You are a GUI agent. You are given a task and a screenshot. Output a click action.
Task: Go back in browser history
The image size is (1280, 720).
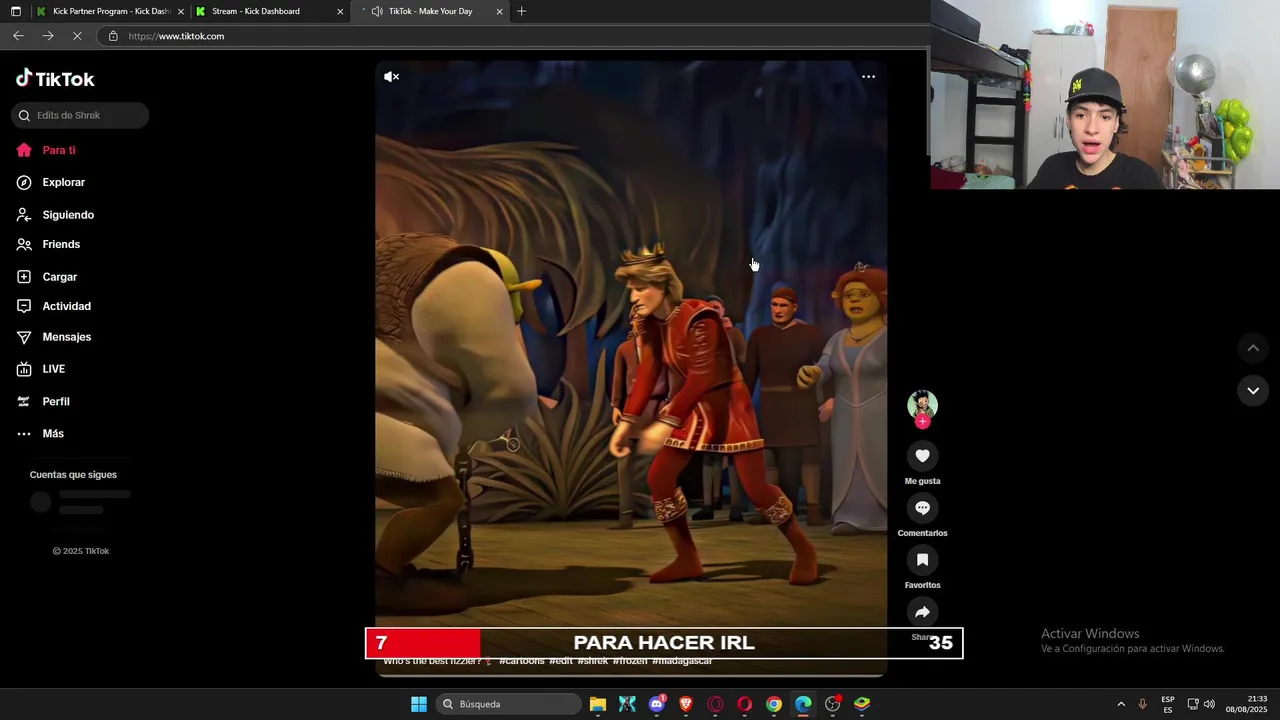[18, 36]
